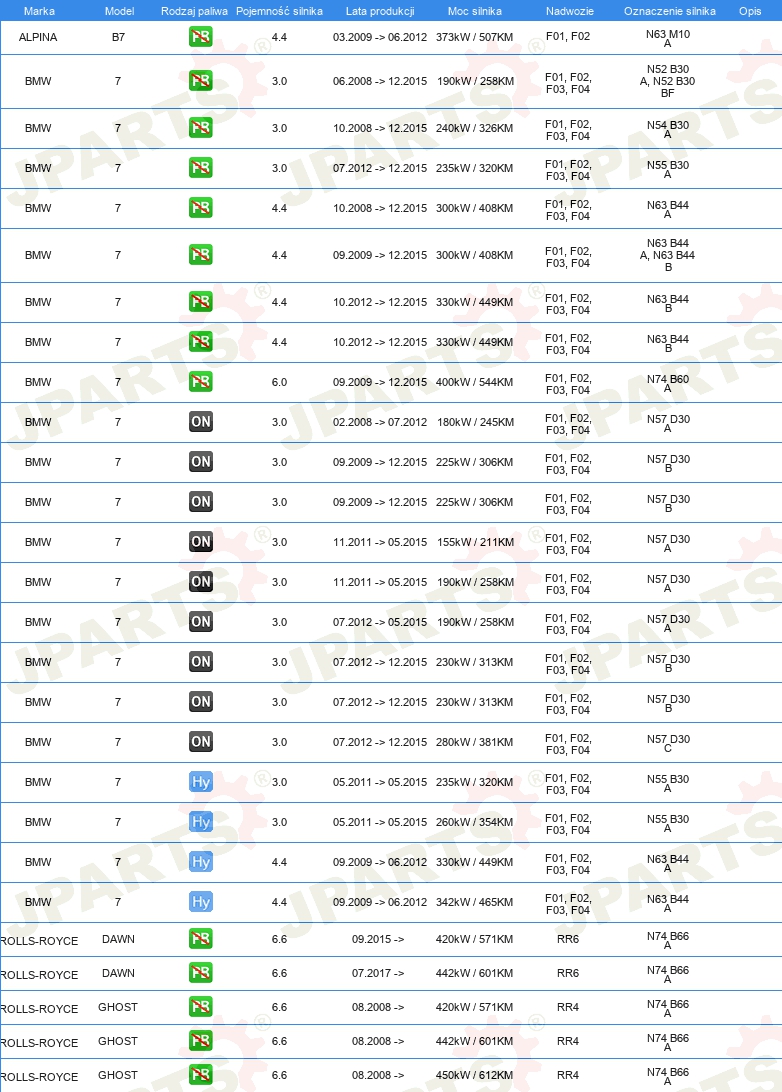Select the B7 model cell
782x1092 pixels.
(x=118, y=37)
